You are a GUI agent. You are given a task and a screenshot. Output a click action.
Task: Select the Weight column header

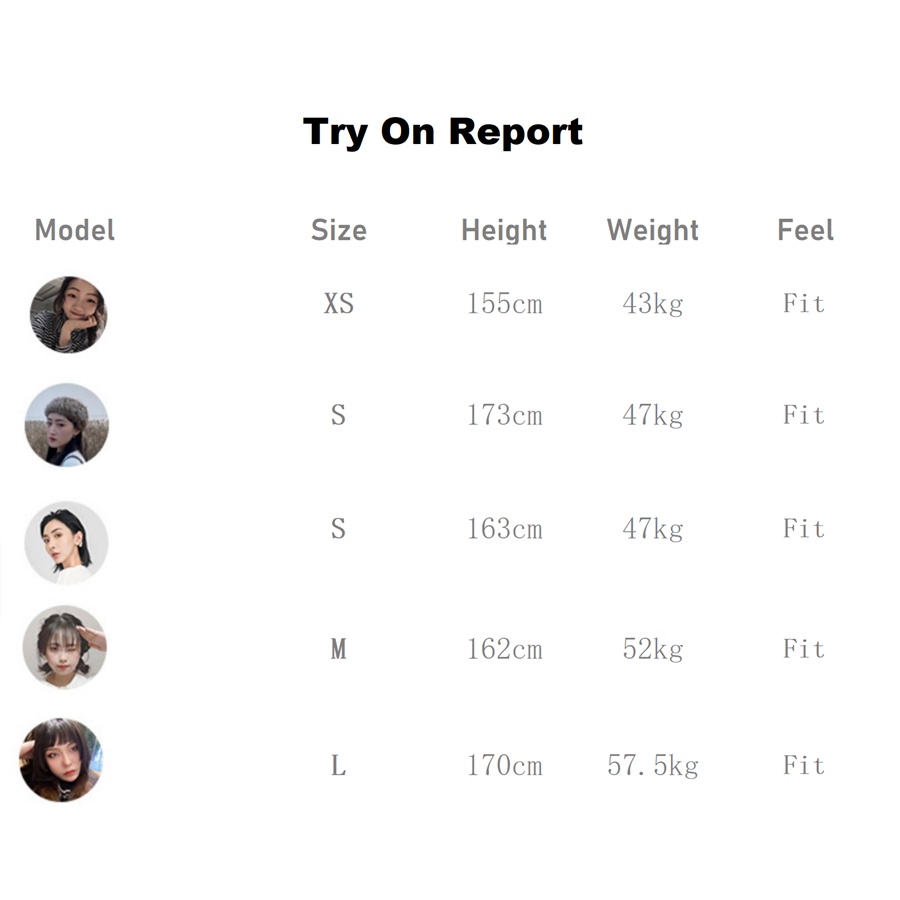tap(652, 230)
